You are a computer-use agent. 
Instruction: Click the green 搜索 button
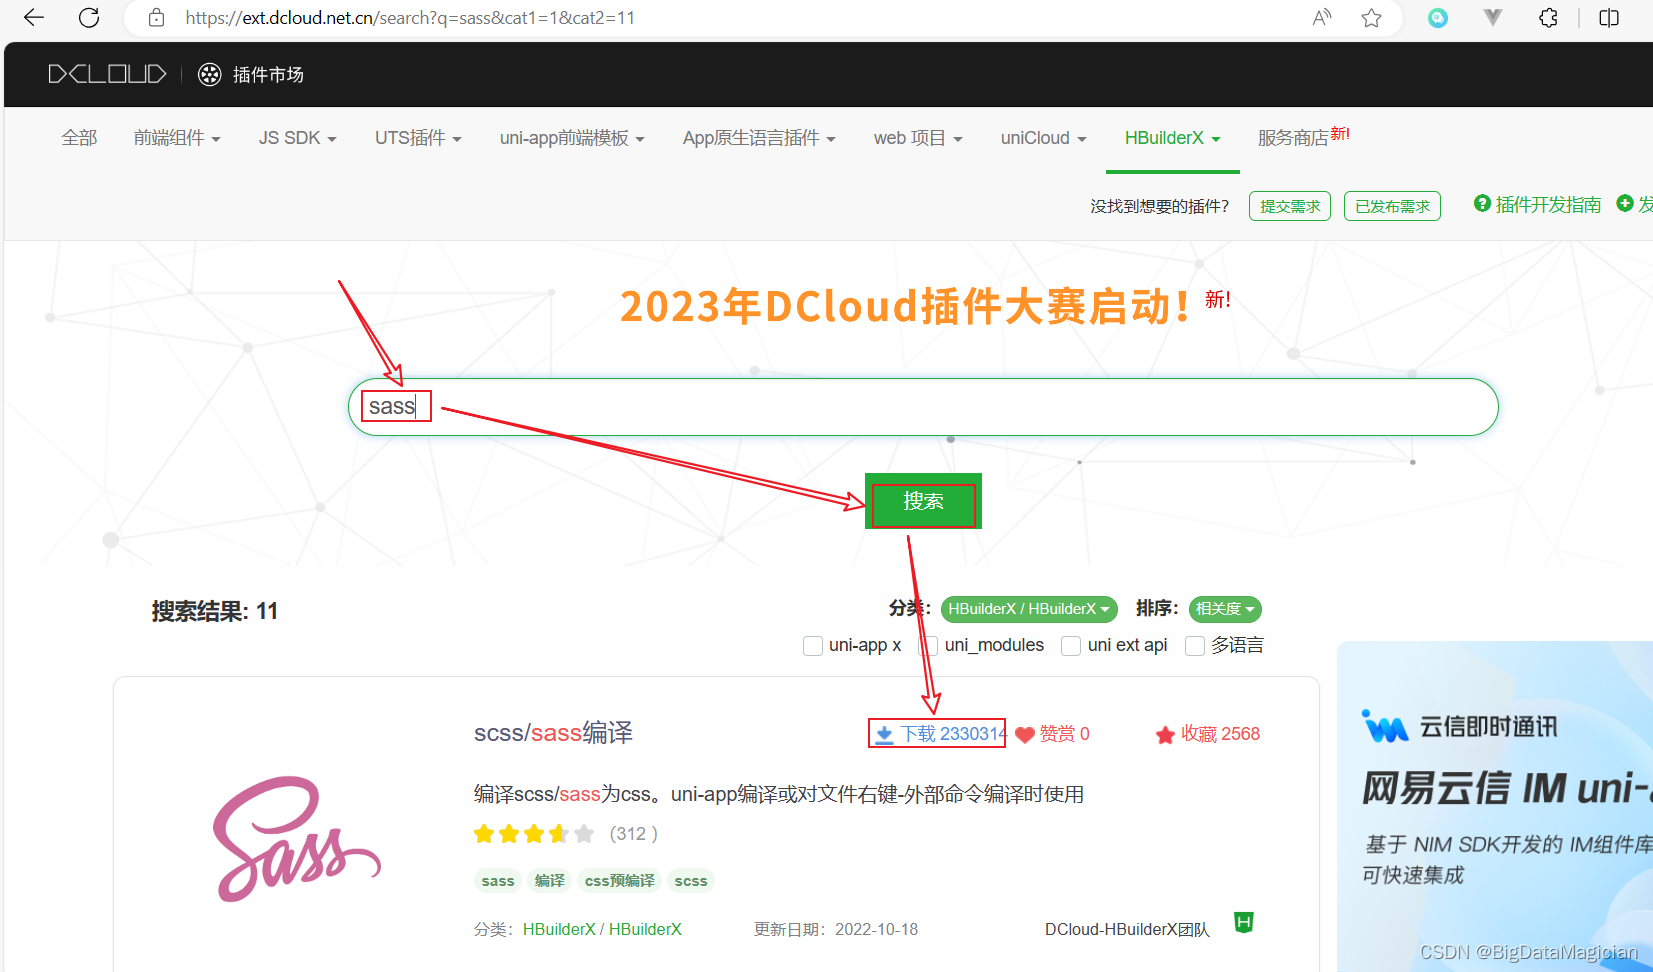(x=923, y=501)
